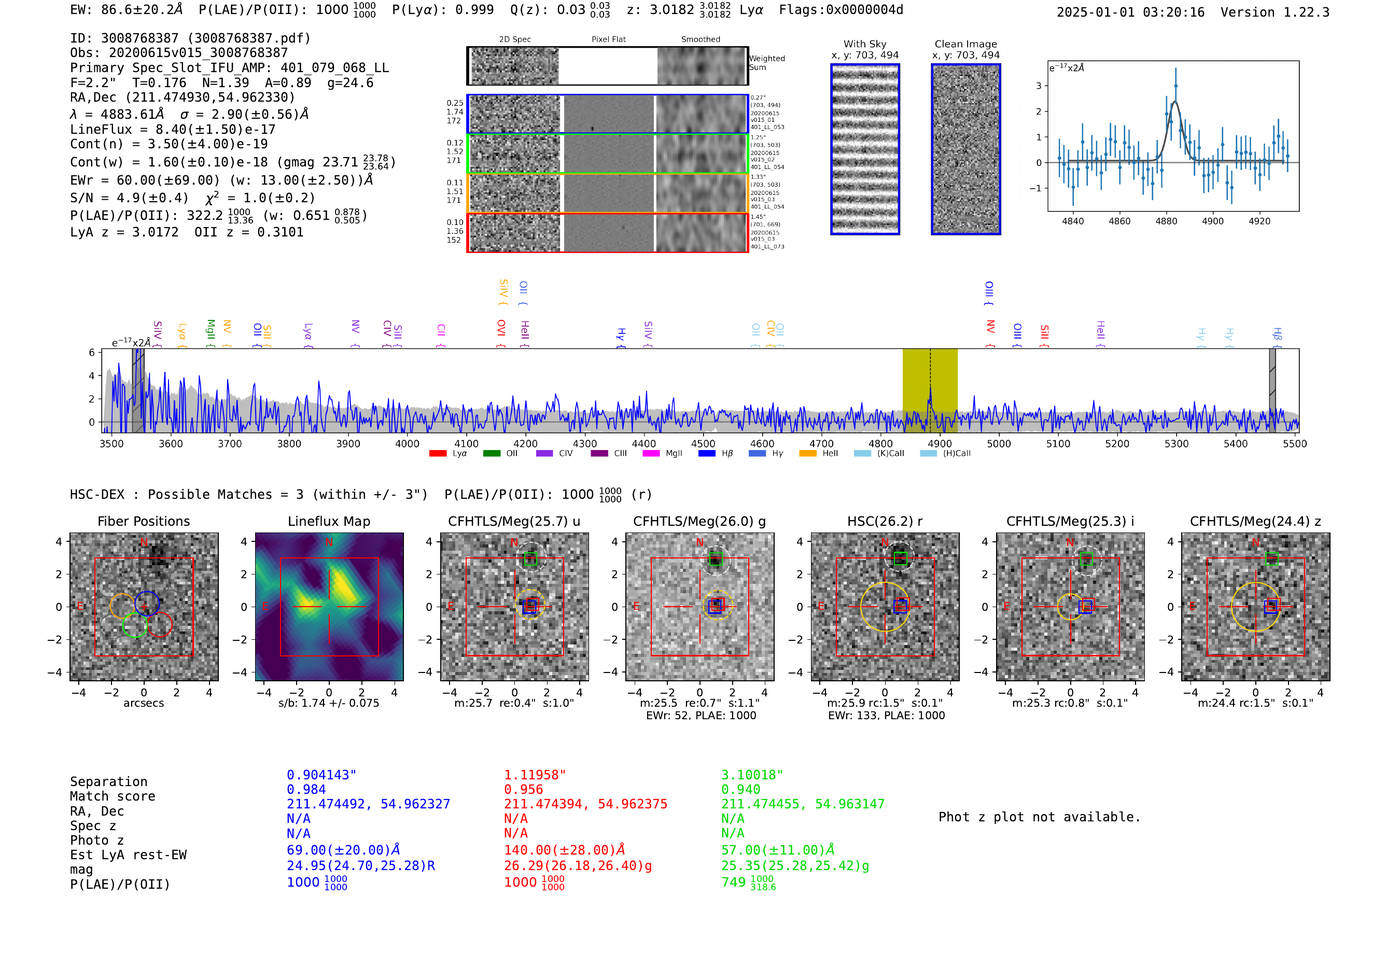Click the green separation value 3.10018"

(x=752, y=775)
